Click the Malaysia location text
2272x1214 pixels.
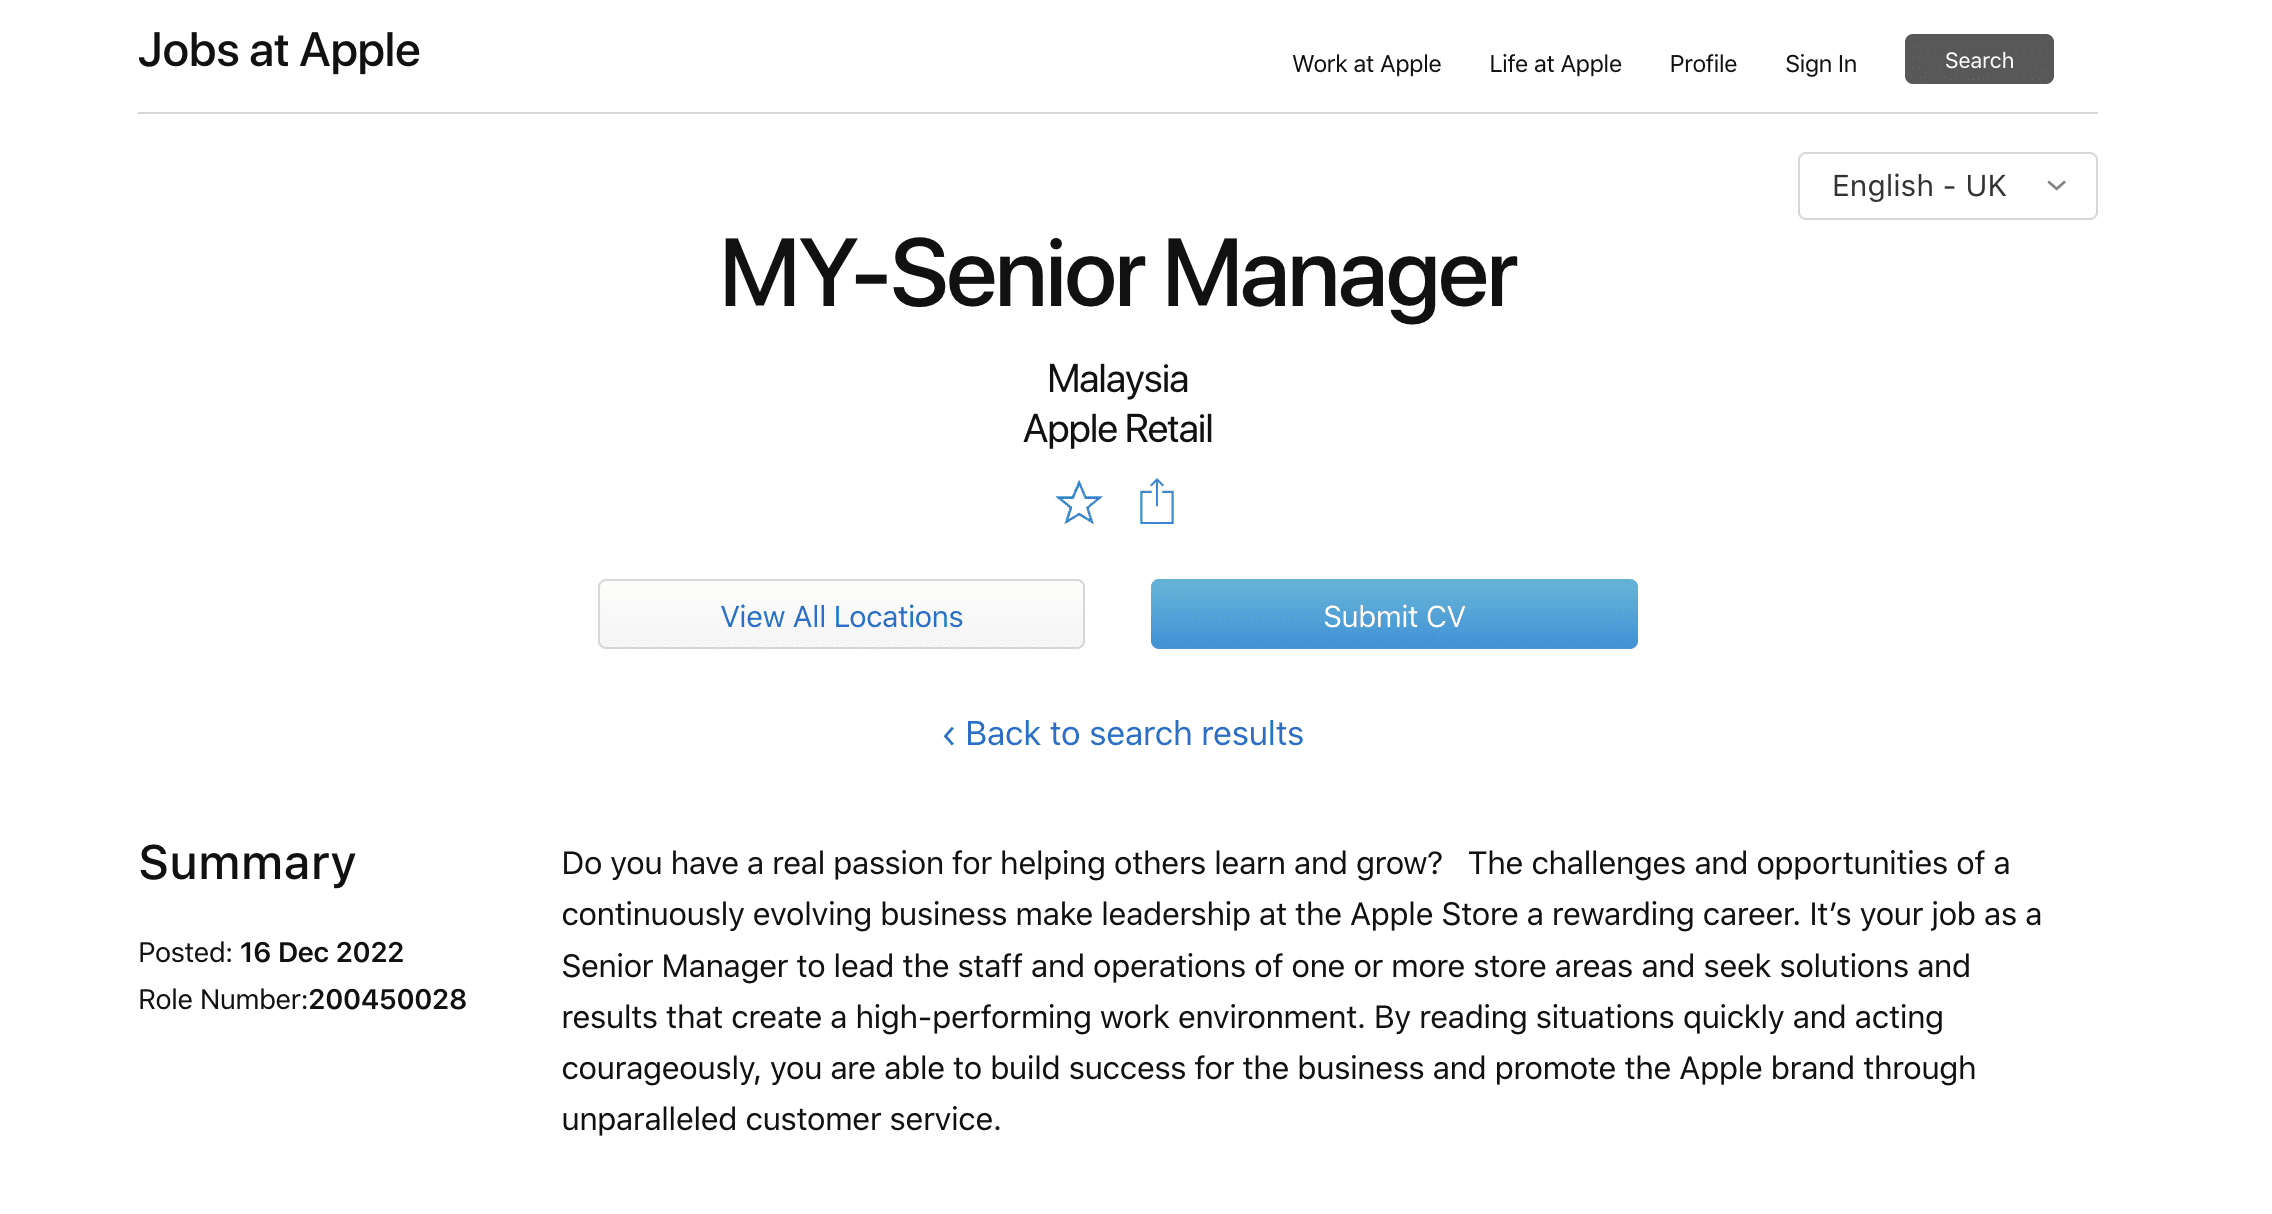point(1117,379)
